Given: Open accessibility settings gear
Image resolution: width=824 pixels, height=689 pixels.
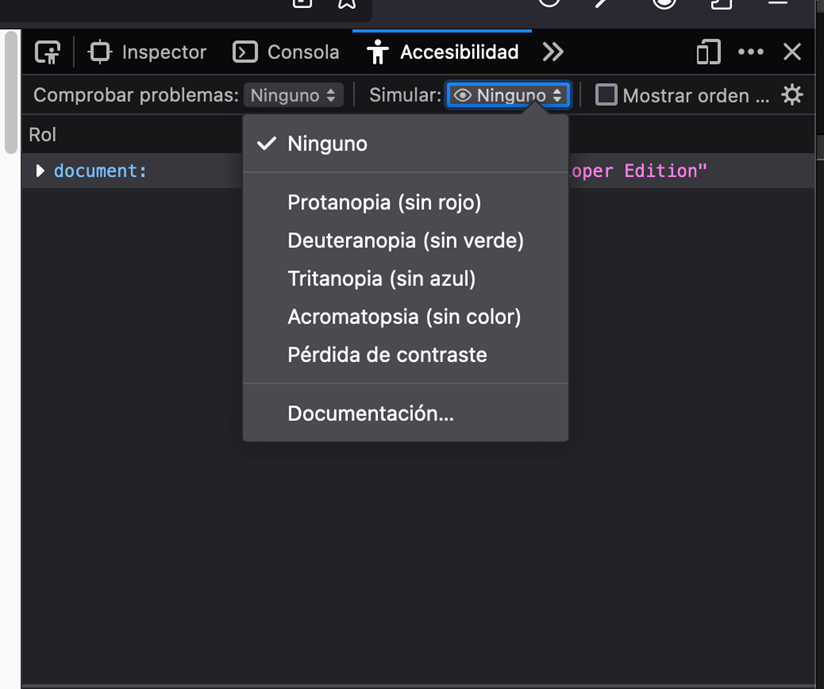Looking at the screenshot, I should [x=792, y=95].
